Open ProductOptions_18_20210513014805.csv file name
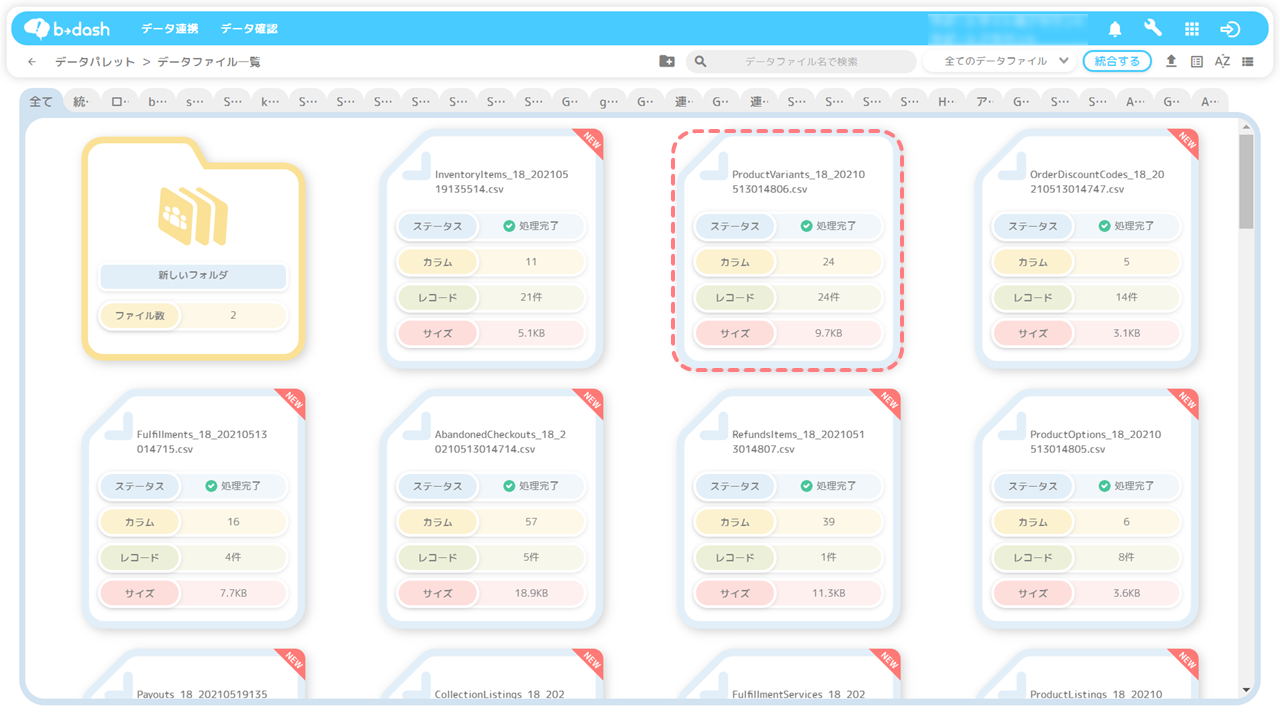 pyautogui.click(x=1096, y=441)
